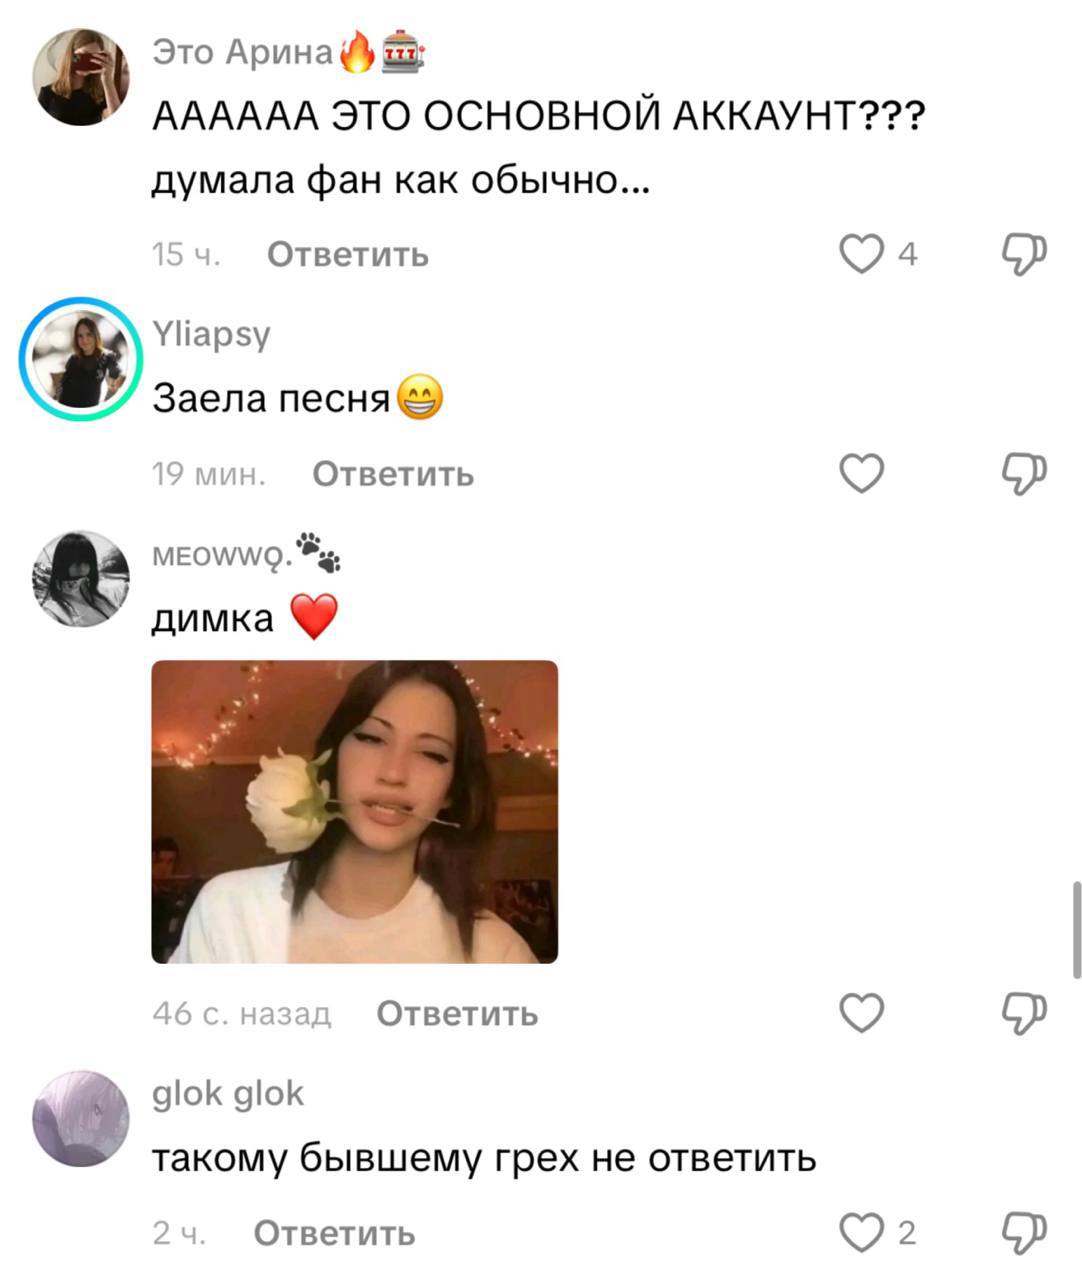The image size is (1082, 1280).
Task: Open MEOWWQ's black-and-white profile avatar
Action: click(81, 579)
